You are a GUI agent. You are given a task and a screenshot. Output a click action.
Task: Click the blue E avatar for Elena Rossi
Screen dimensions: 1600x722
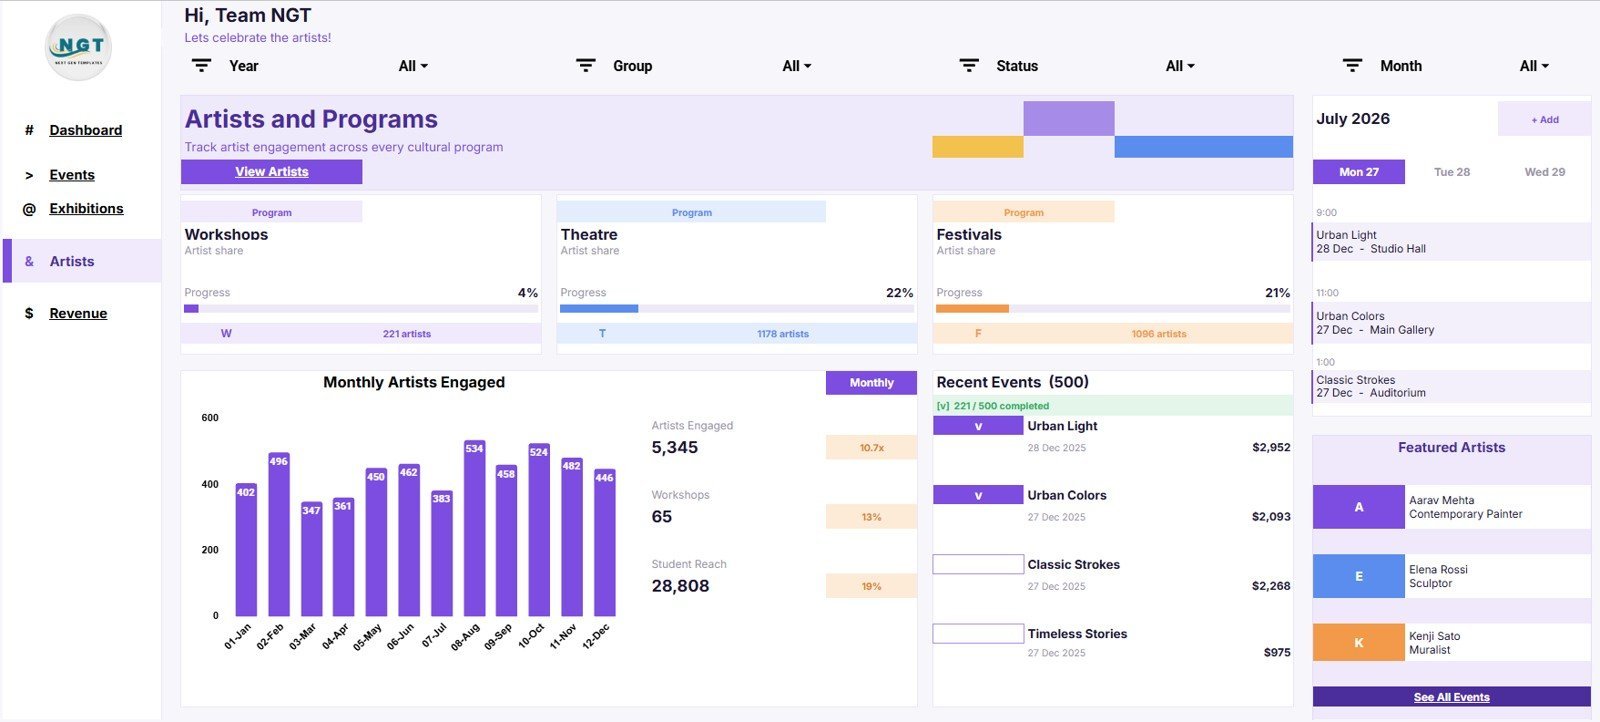[x=1358, y=576]
